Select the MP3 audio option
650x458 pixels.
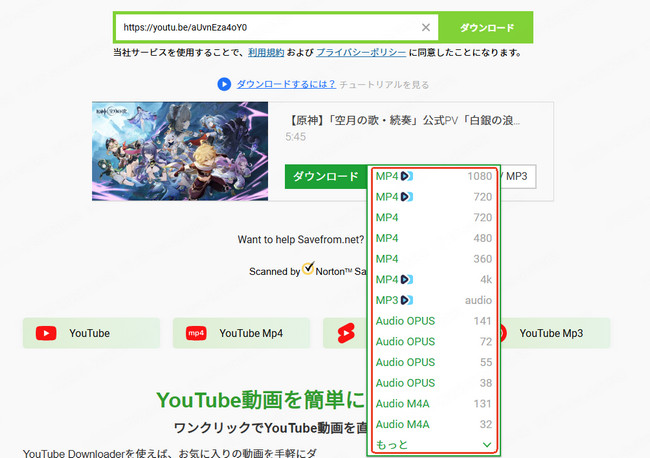434,300
